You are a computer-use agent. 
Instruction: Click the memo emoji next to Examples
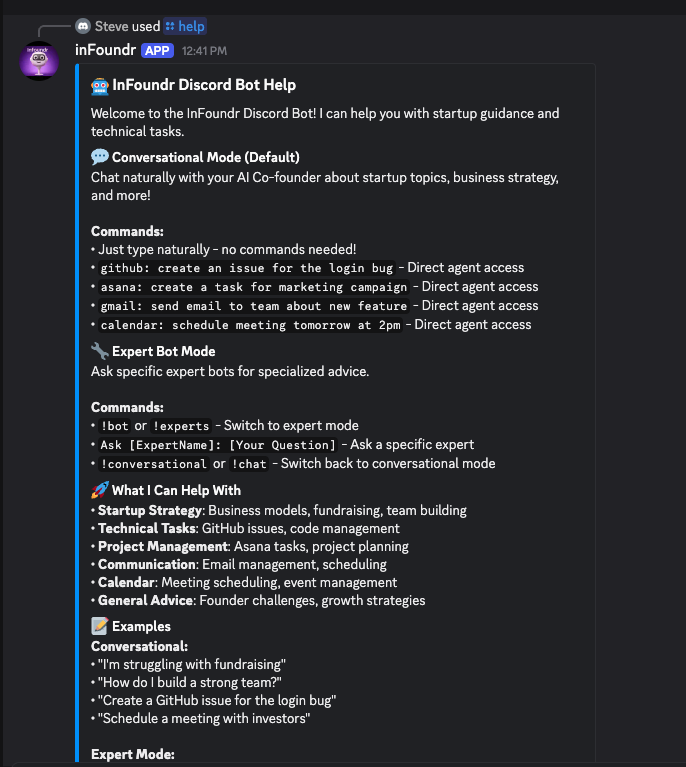click(99, 626)
